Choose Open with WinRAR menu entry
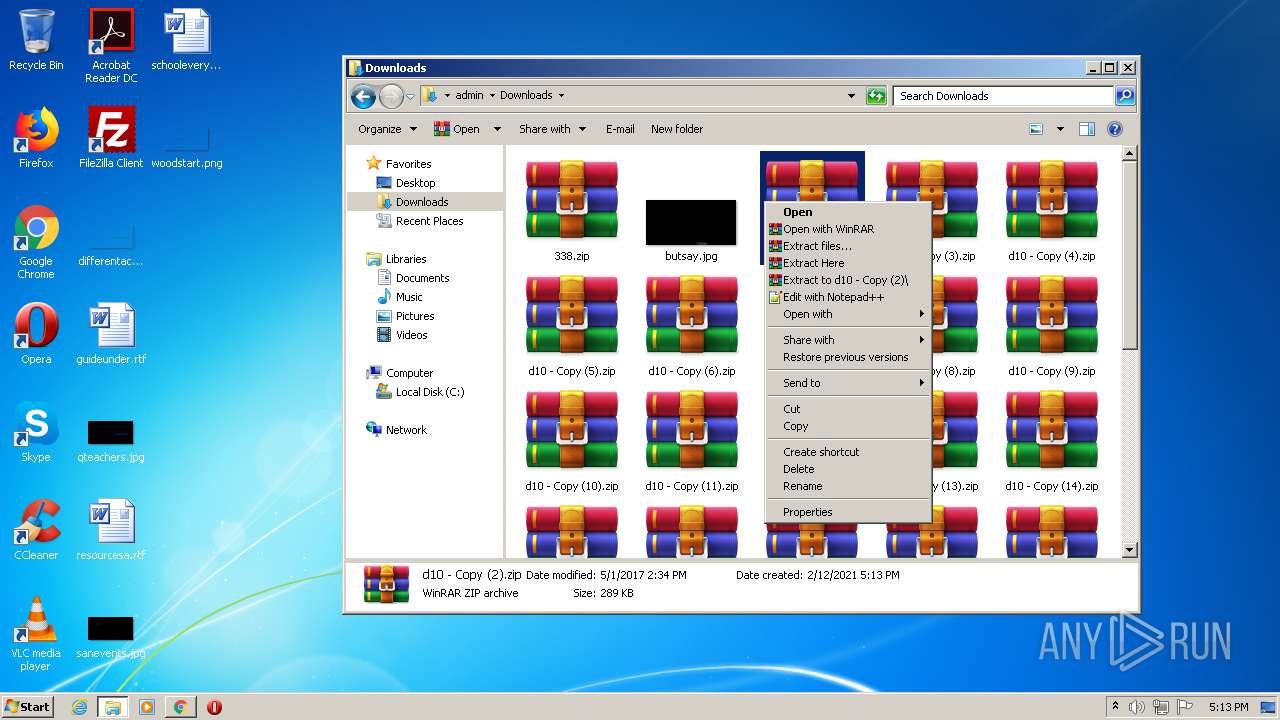 click(x=848, y=229)
